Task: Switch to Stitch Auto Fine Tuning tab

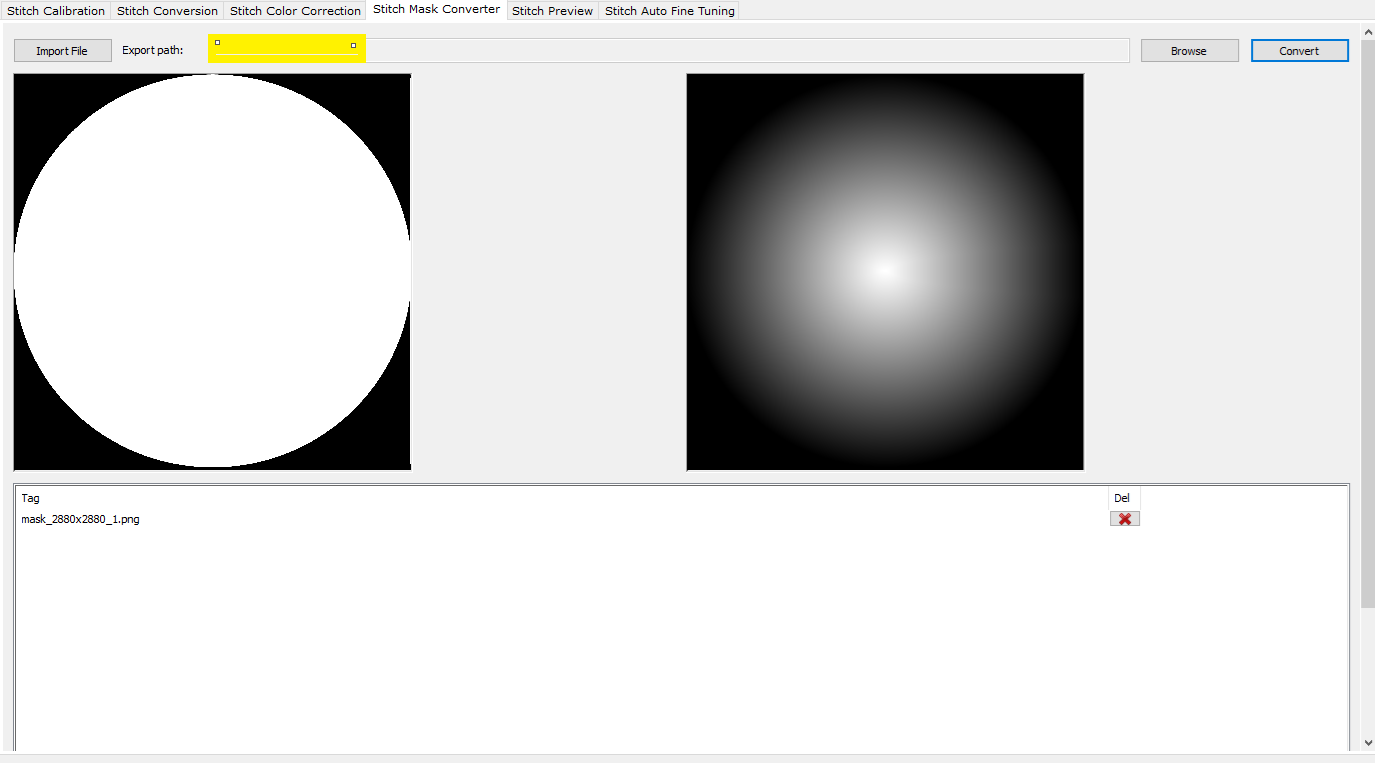Action: point(669,11)
